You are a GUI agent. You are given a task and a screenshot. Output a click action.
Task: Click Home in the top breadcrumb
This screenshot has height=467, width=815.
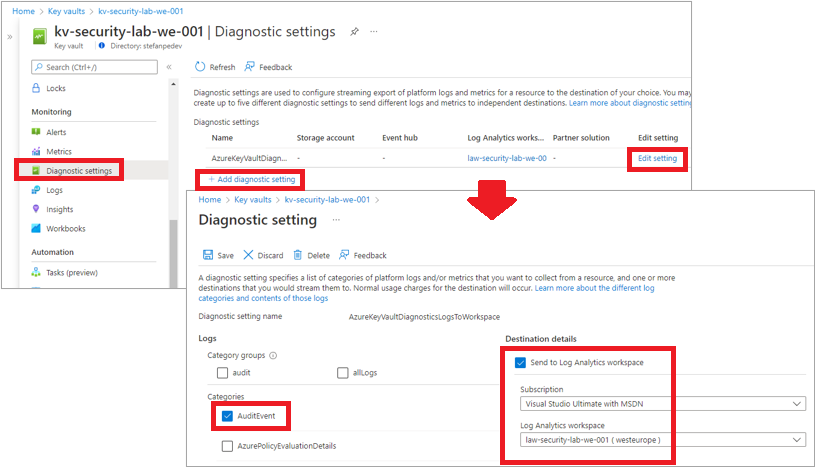click(23, 11)
